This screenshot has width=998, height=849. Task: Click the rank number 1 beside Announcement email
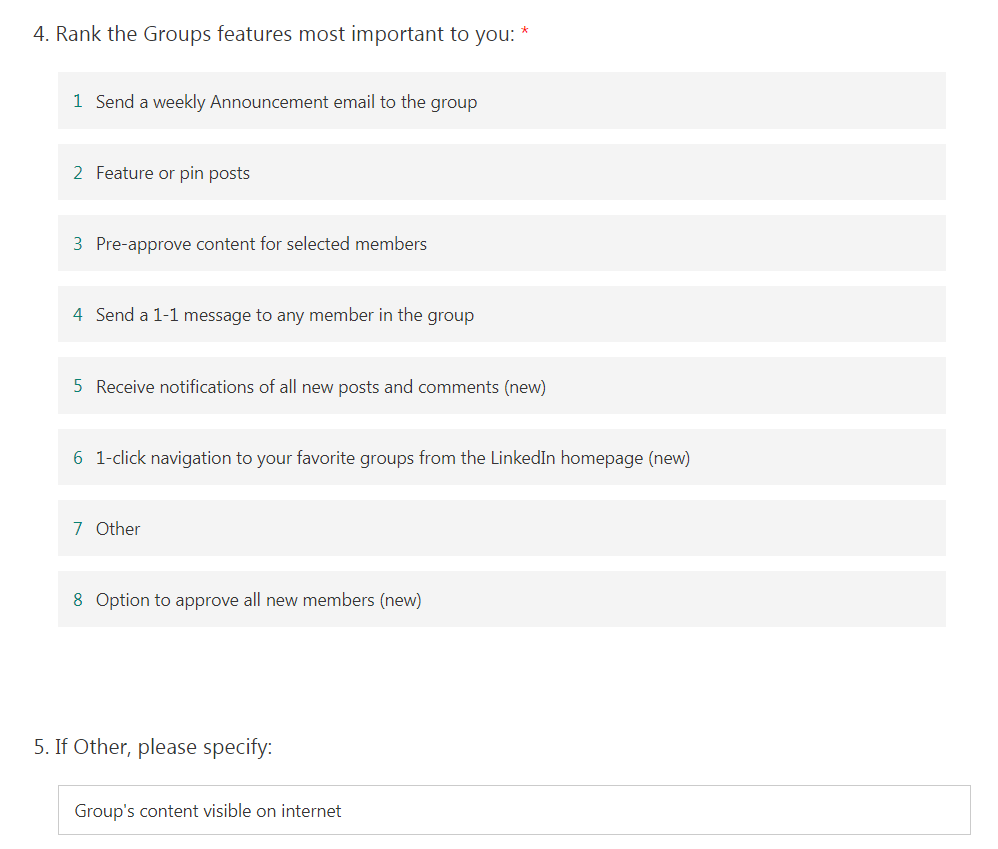pyautogui.click(x=78, y=101)
